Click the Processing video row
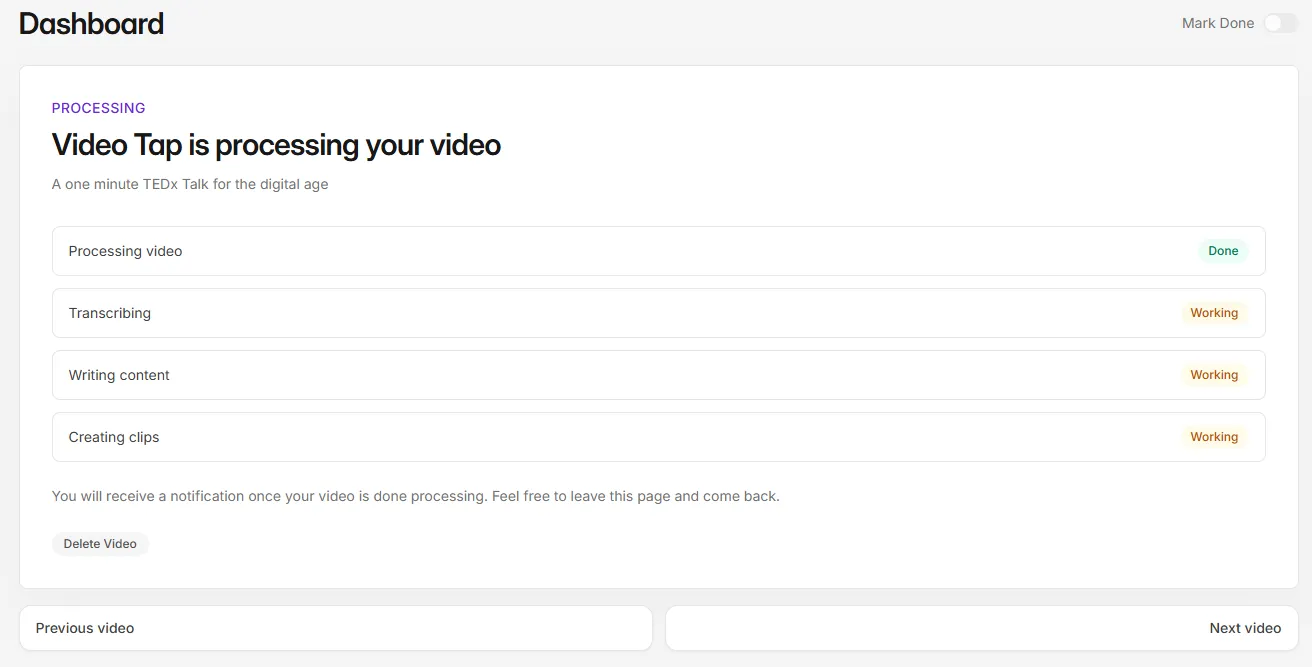Viewport: 1312px width, 667px height. click(x=659, y=251)
